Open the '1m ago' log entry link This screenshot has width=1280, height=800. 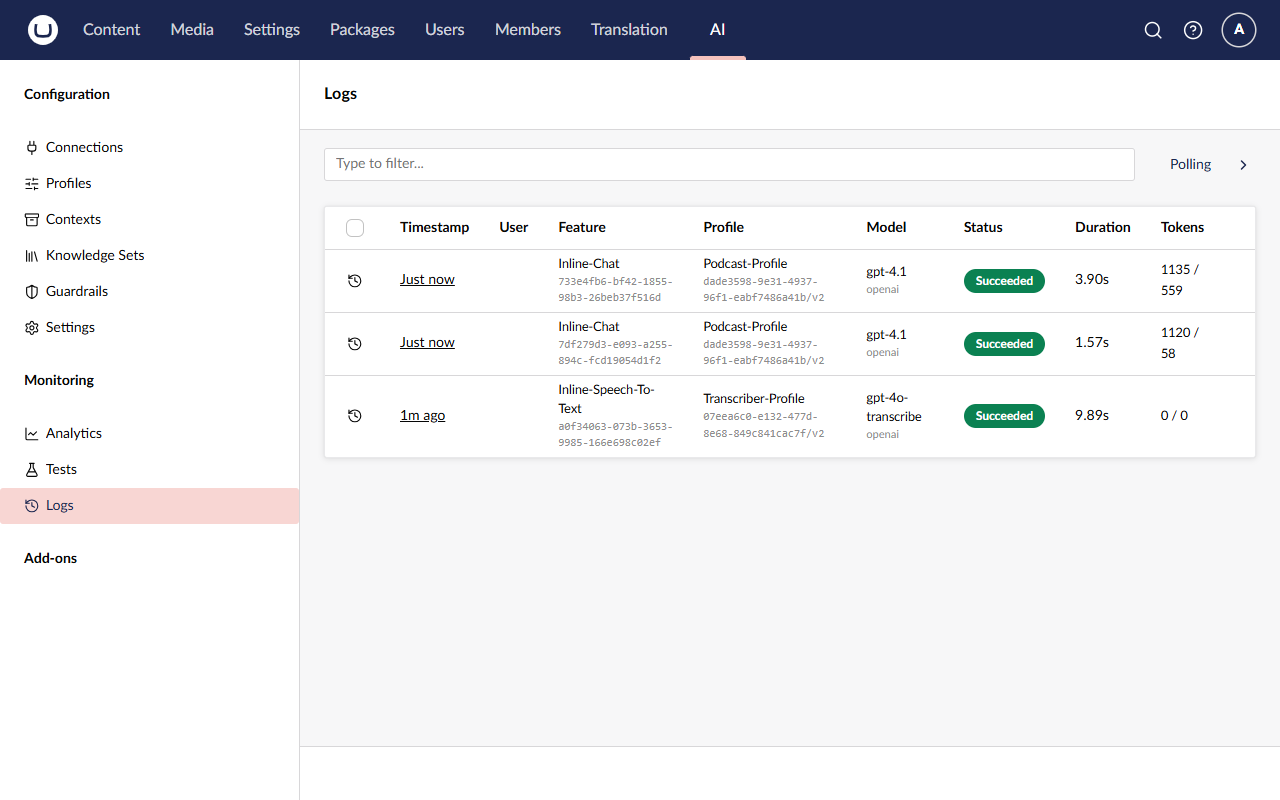[x=422, y=416]
